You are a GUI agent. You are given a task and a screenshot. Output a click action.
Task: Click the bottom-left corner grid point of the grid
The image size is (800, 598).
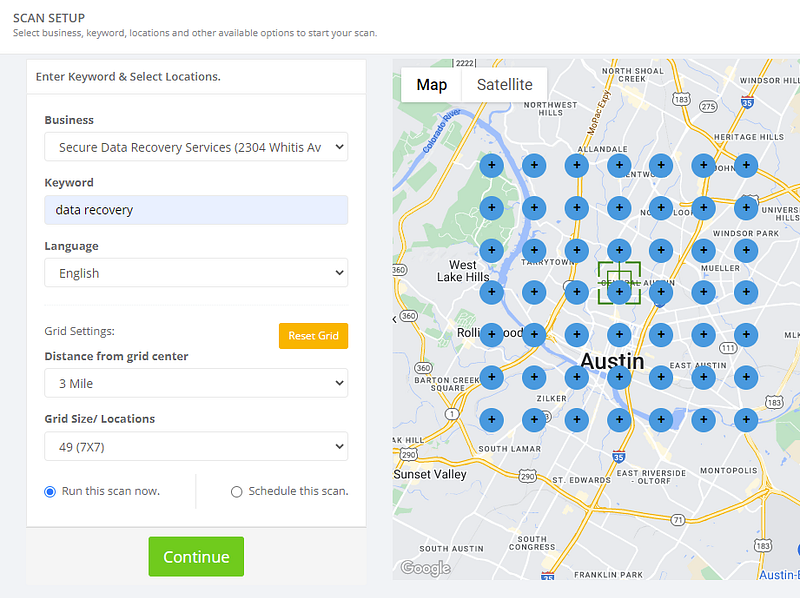(x=492, y=419)
